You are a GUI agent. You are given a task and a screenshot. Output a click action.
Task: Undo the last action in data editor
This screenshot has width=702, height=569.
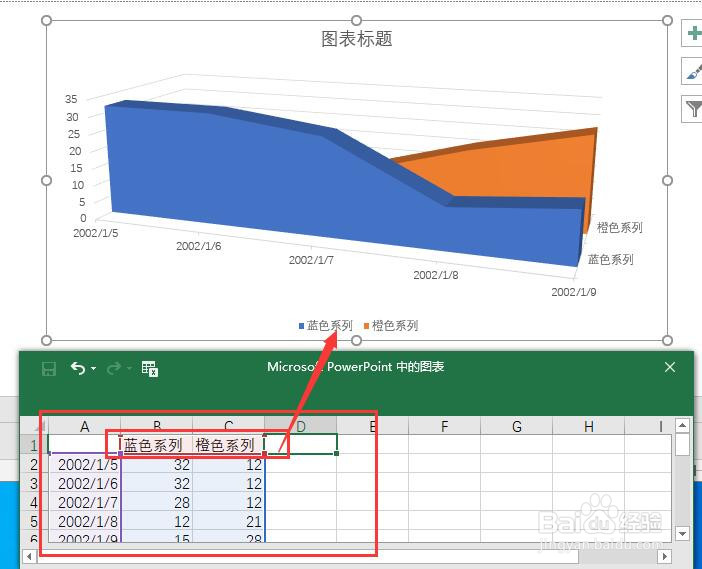(78, 368)
